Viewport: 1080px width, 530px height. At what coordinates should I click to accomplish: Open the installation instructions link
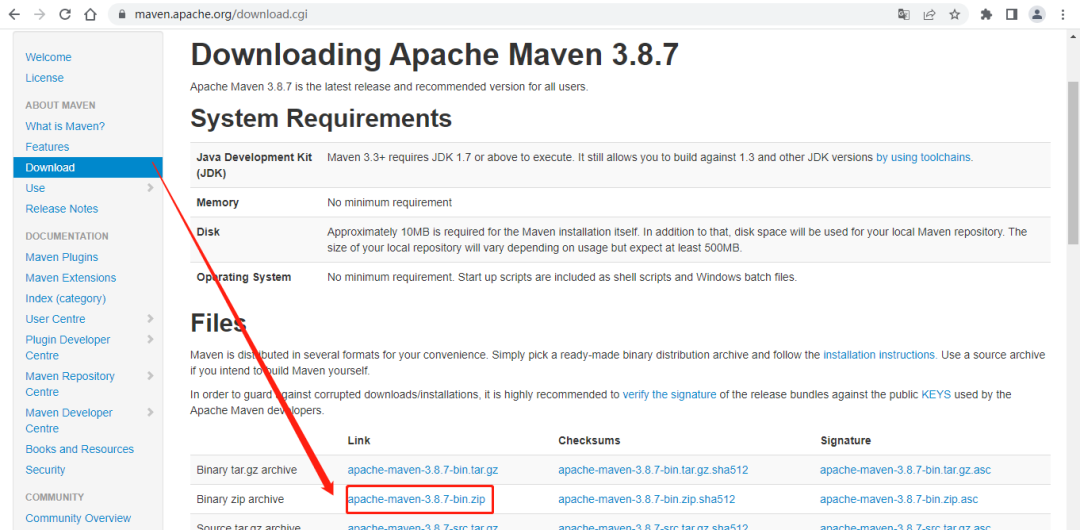pos(880,355)
